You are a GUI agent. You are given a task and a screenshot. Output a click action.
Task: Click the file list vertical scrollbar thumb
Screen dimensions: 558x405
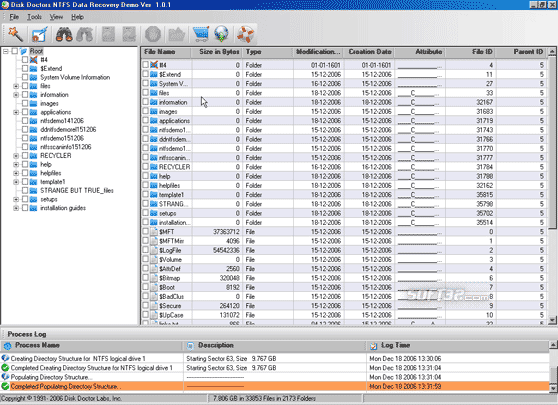[x=552, y=142]
